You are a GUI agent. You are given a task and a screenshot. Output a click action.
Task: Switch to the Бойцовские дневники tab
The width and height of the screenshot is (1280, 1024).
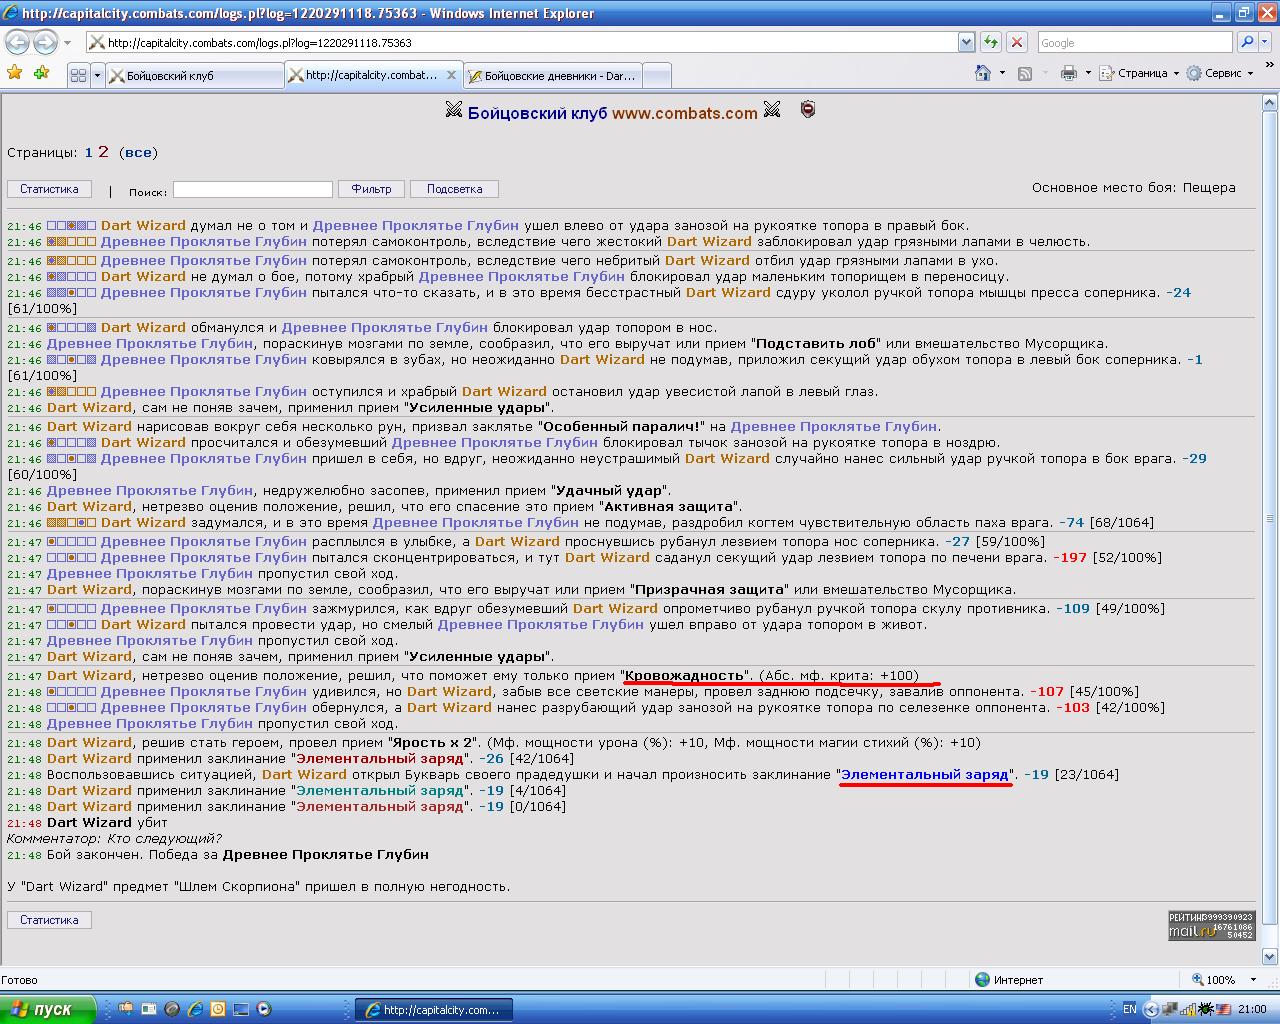tap(553, 75)
